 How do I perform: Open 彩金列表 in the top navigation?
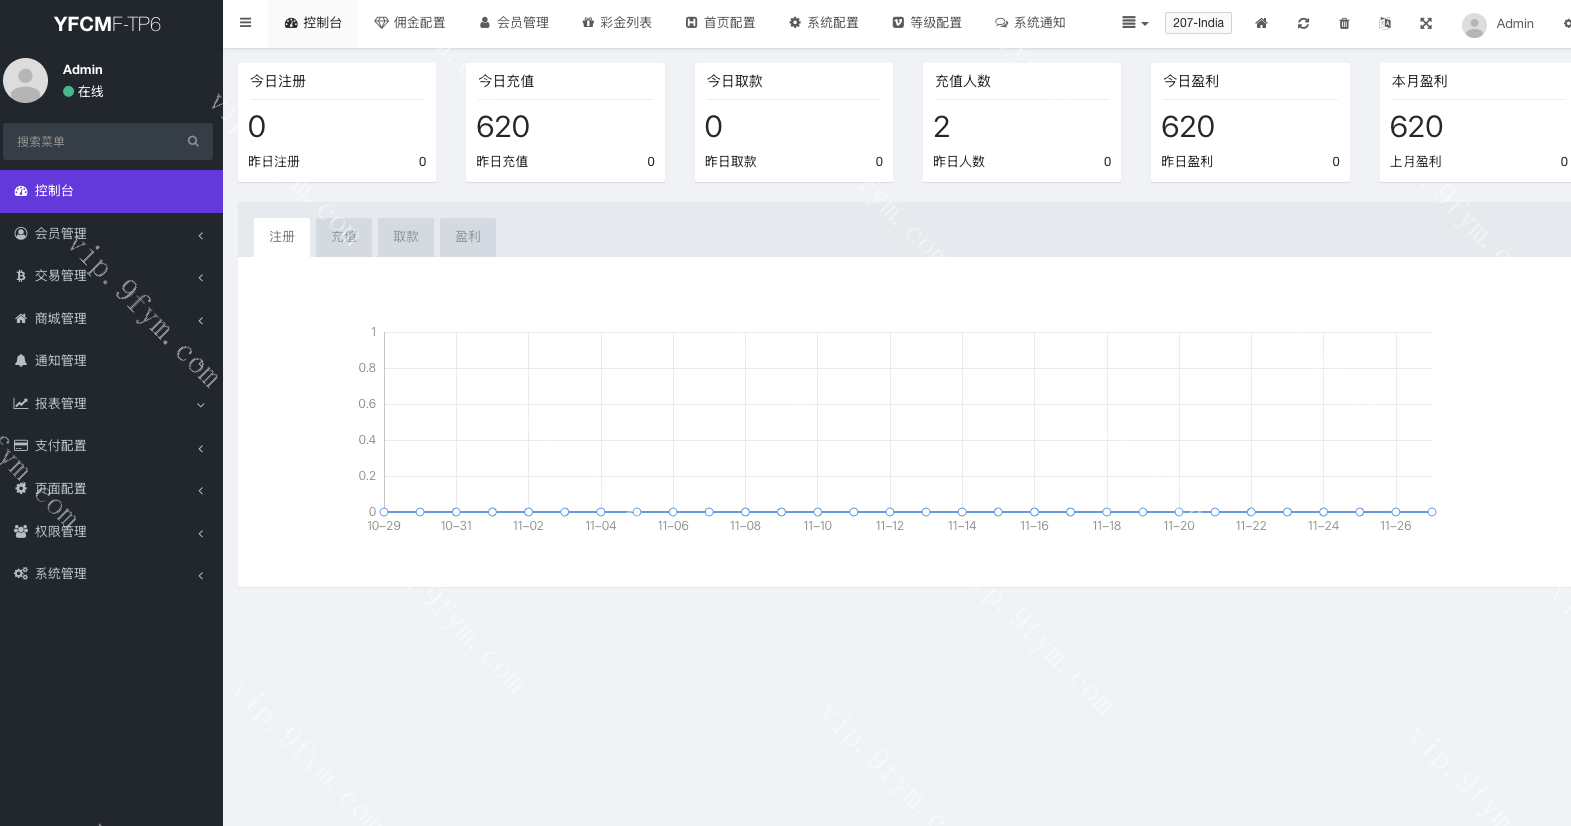click(617, 23)
